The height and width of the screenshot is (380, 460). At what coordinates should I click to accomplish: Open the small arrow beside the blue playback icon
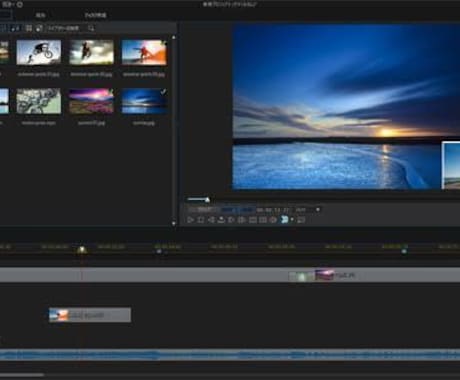pos(292,220)
